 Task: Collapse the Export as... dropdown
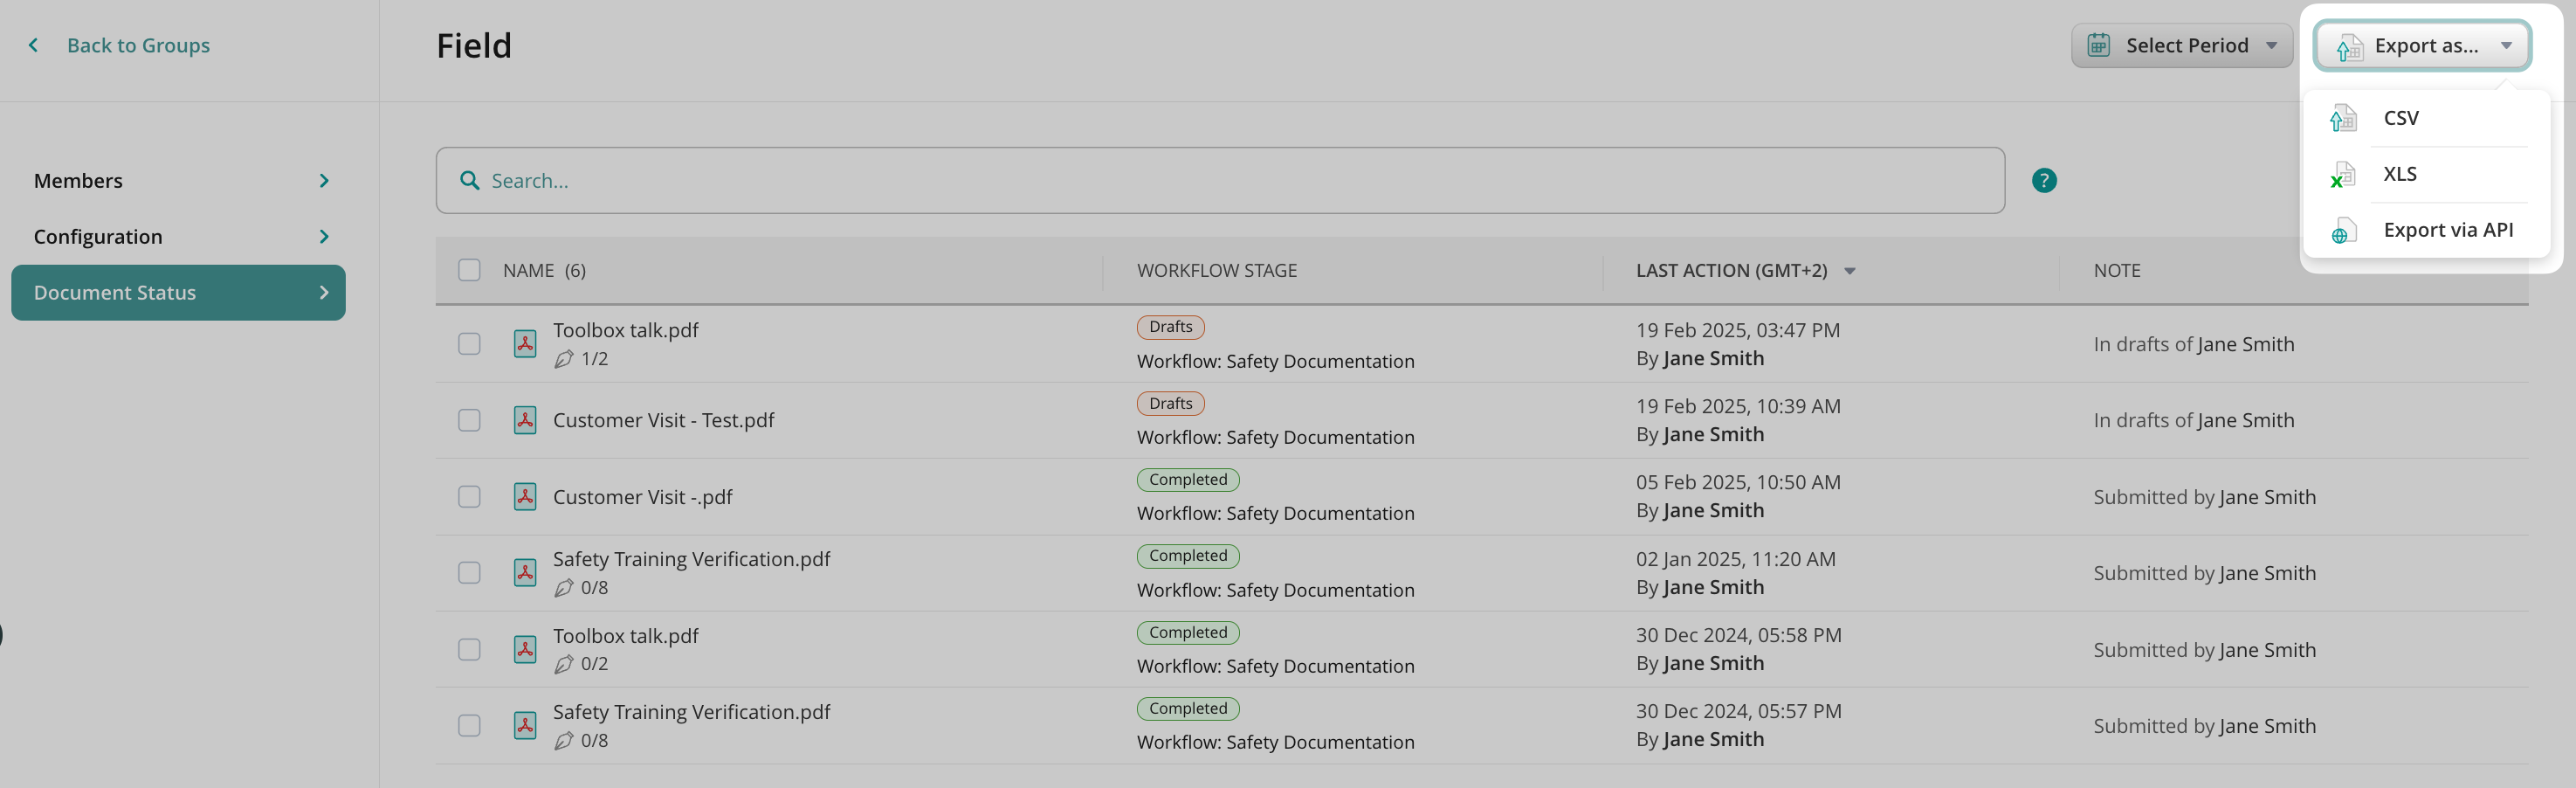pyautogui.click(x=2422, y=46)
